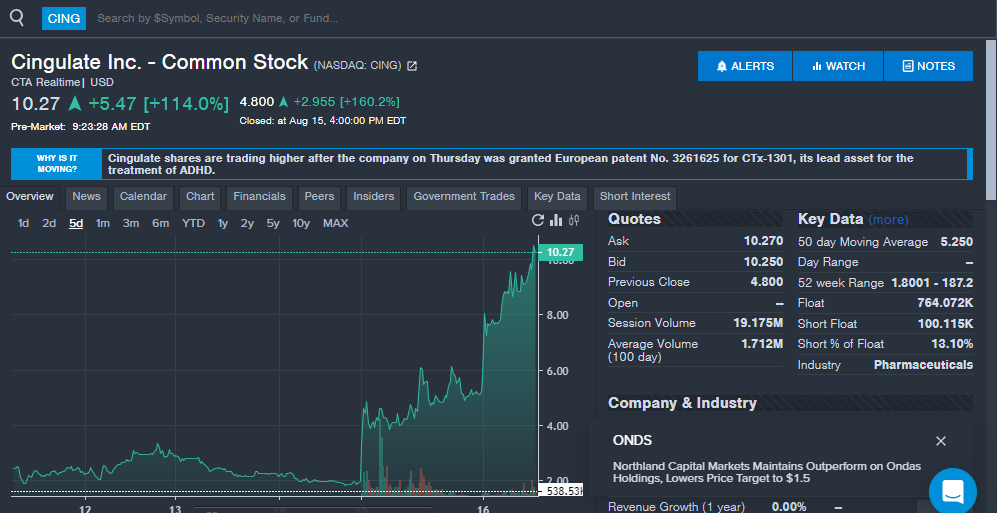Click the Short % of Float 13.10%
This screenshot has height=513, width=997.
pyautogui.click(x=952, y=344)
